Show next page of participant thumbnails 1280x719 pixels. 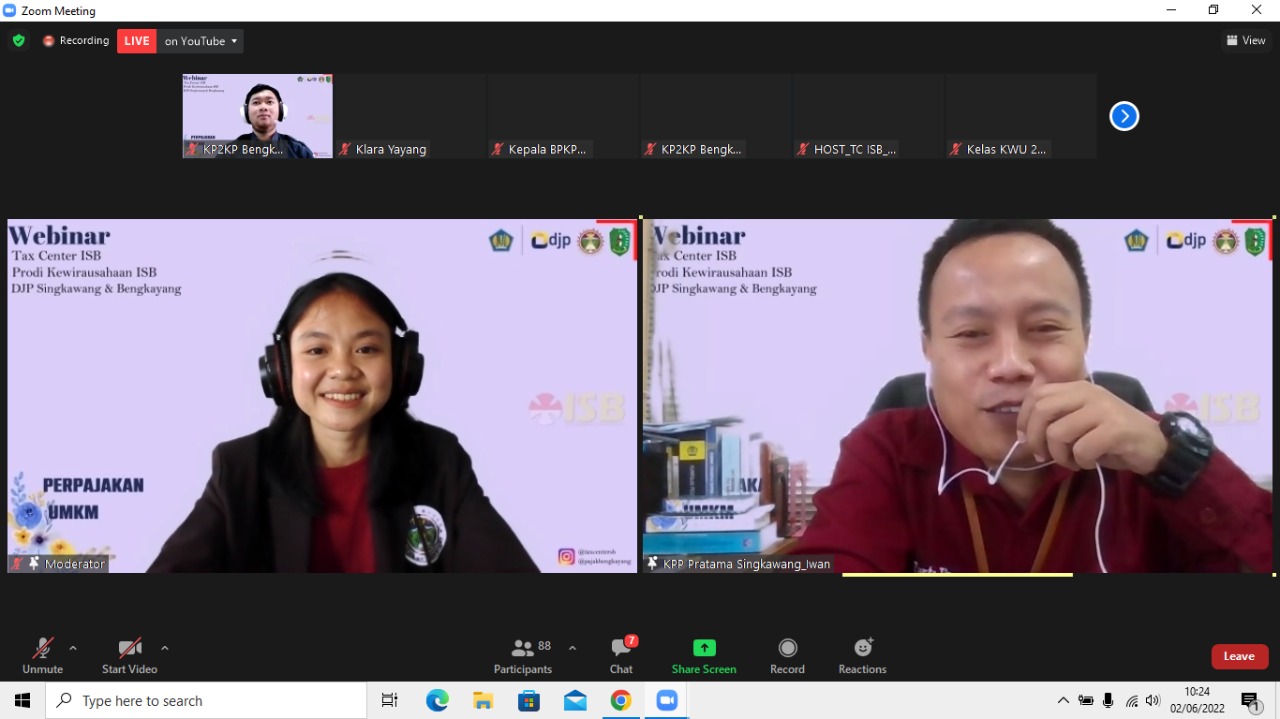pos(1124,116)
